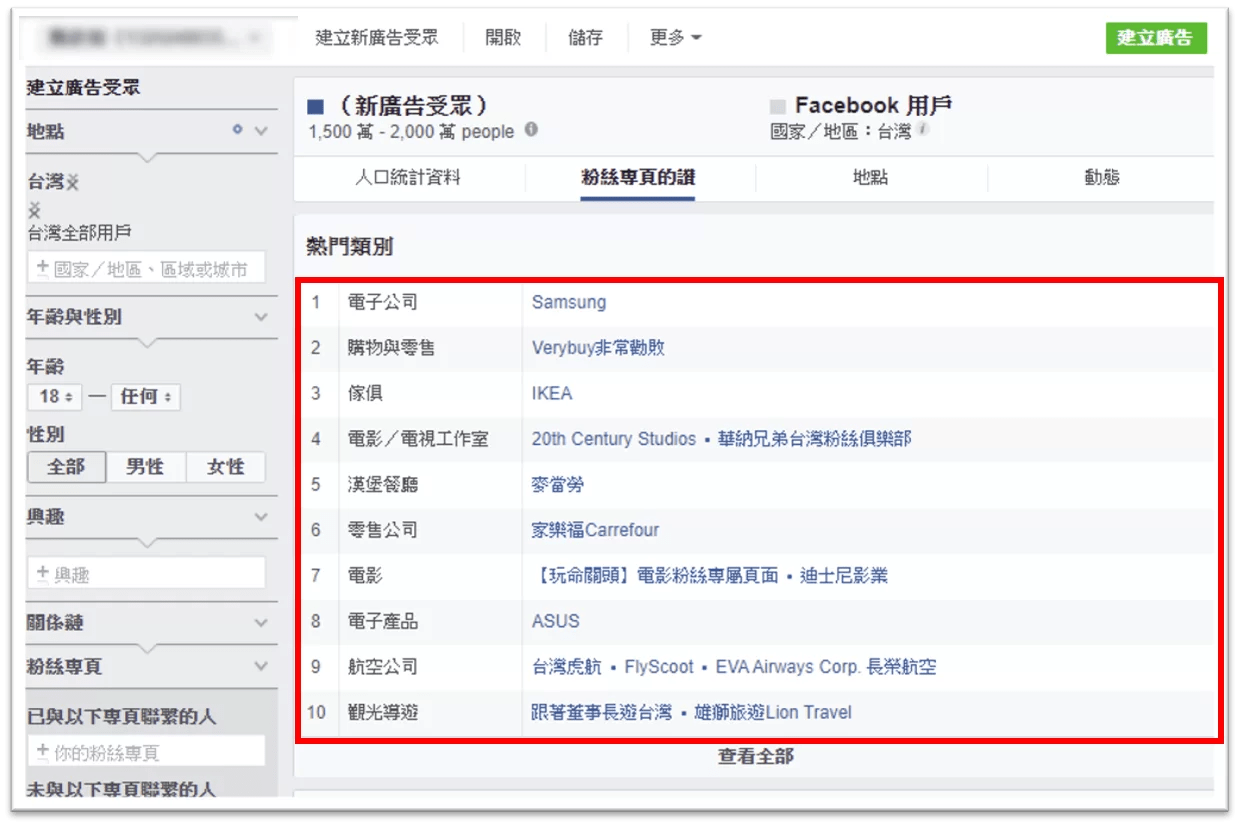The height and width of the screenshot is (826, 1240).
Task: Open the maximum age 任何 dropdown
Action: click(145, 397)
